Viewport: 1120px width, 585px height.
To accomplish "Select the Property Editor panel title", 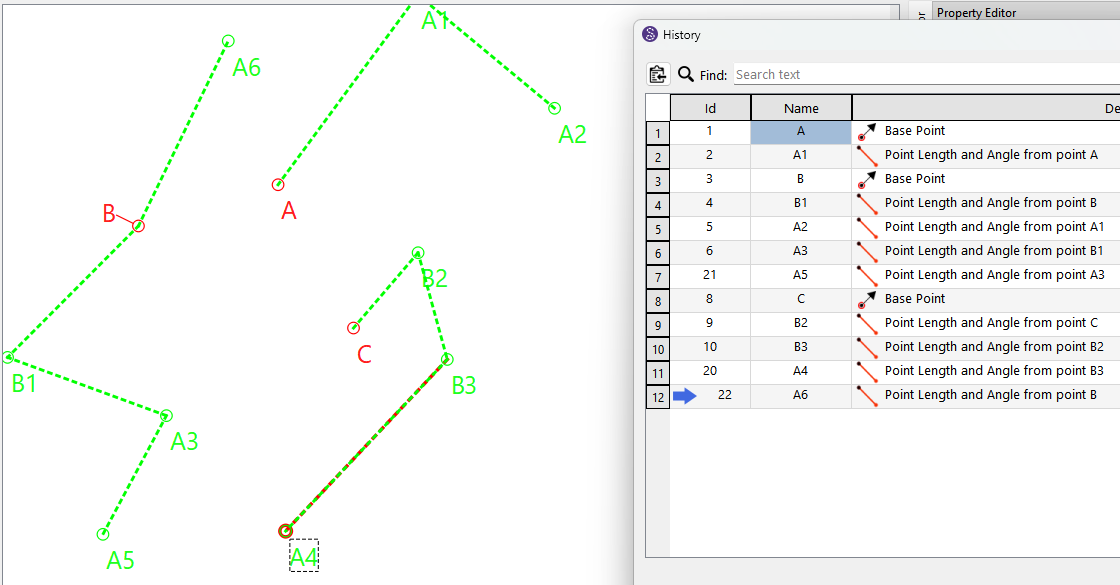I will [976, 13].
